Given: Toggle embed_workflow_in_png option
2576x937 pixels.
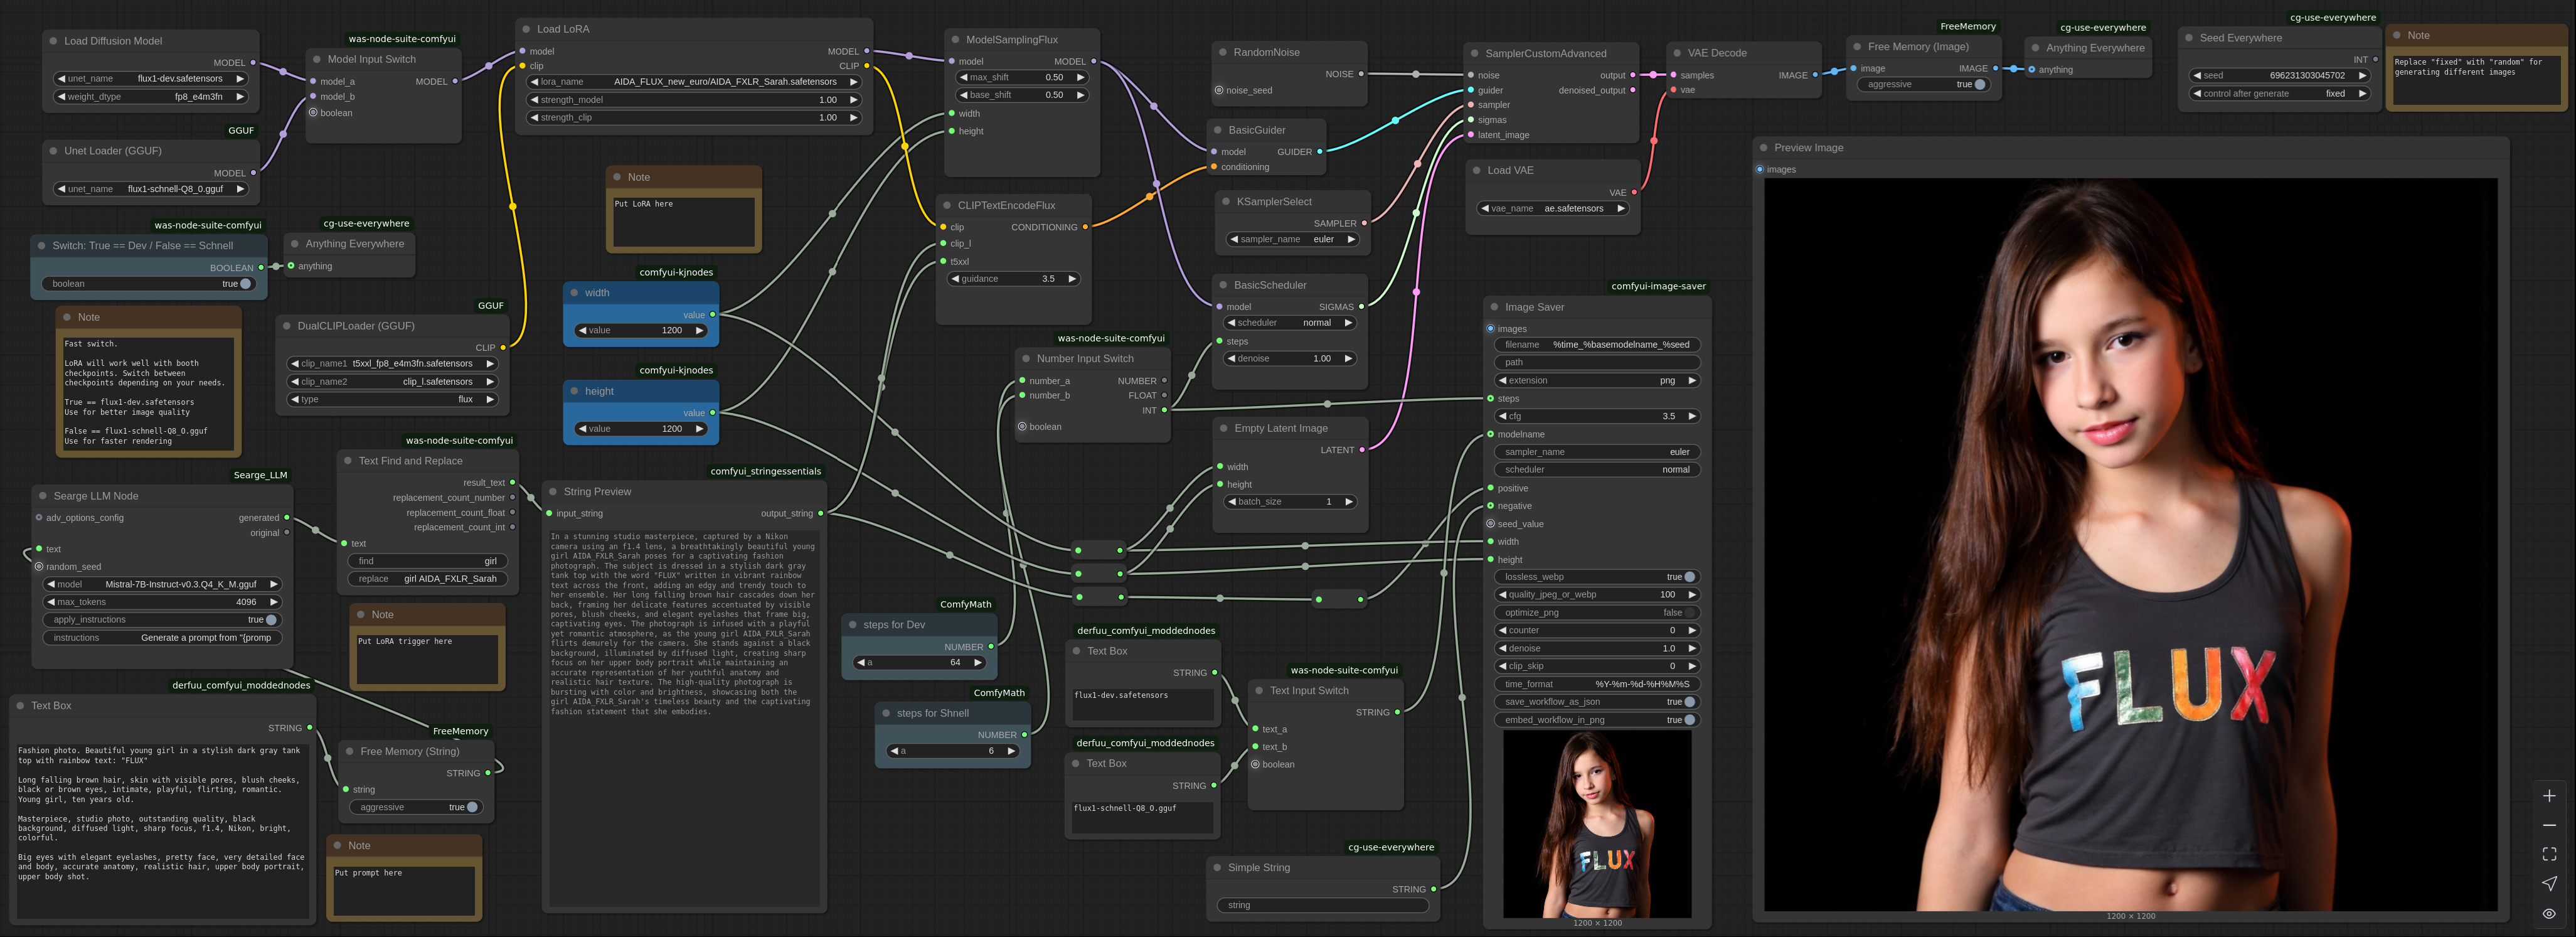Looking at the screenshot, I should click(x=1598, y=720).
